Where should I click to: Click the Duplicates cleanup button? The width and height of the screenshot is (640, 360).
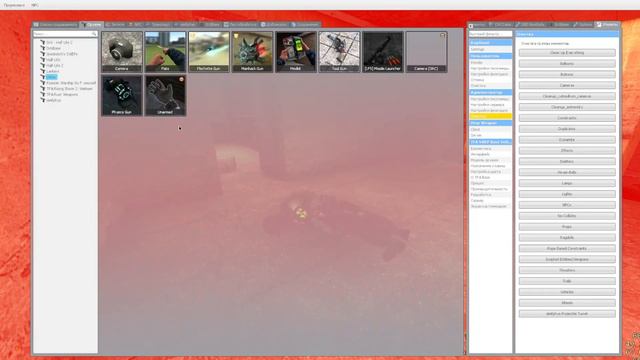(x=567, y=129)
